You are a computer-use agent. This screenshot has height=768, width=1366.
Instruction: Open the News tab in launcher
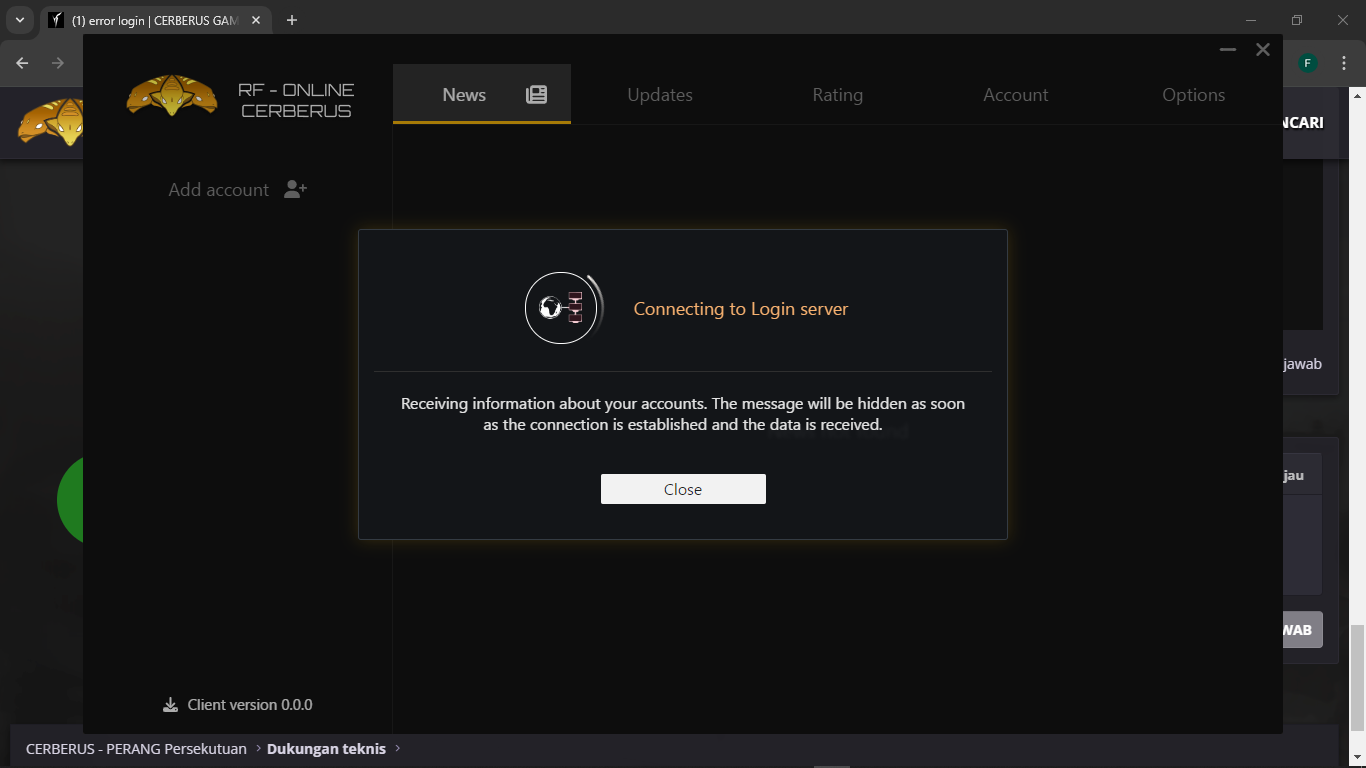coord(482,95)
